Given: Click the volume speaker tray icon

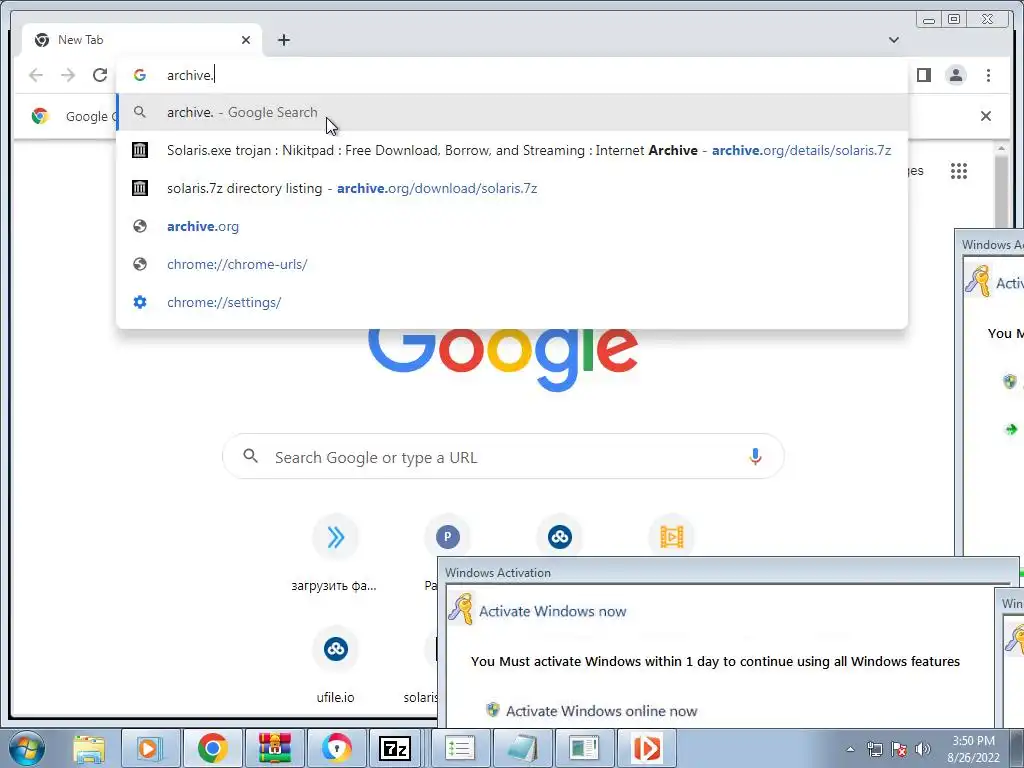Looking at the screenshot, I should point(922,749).
